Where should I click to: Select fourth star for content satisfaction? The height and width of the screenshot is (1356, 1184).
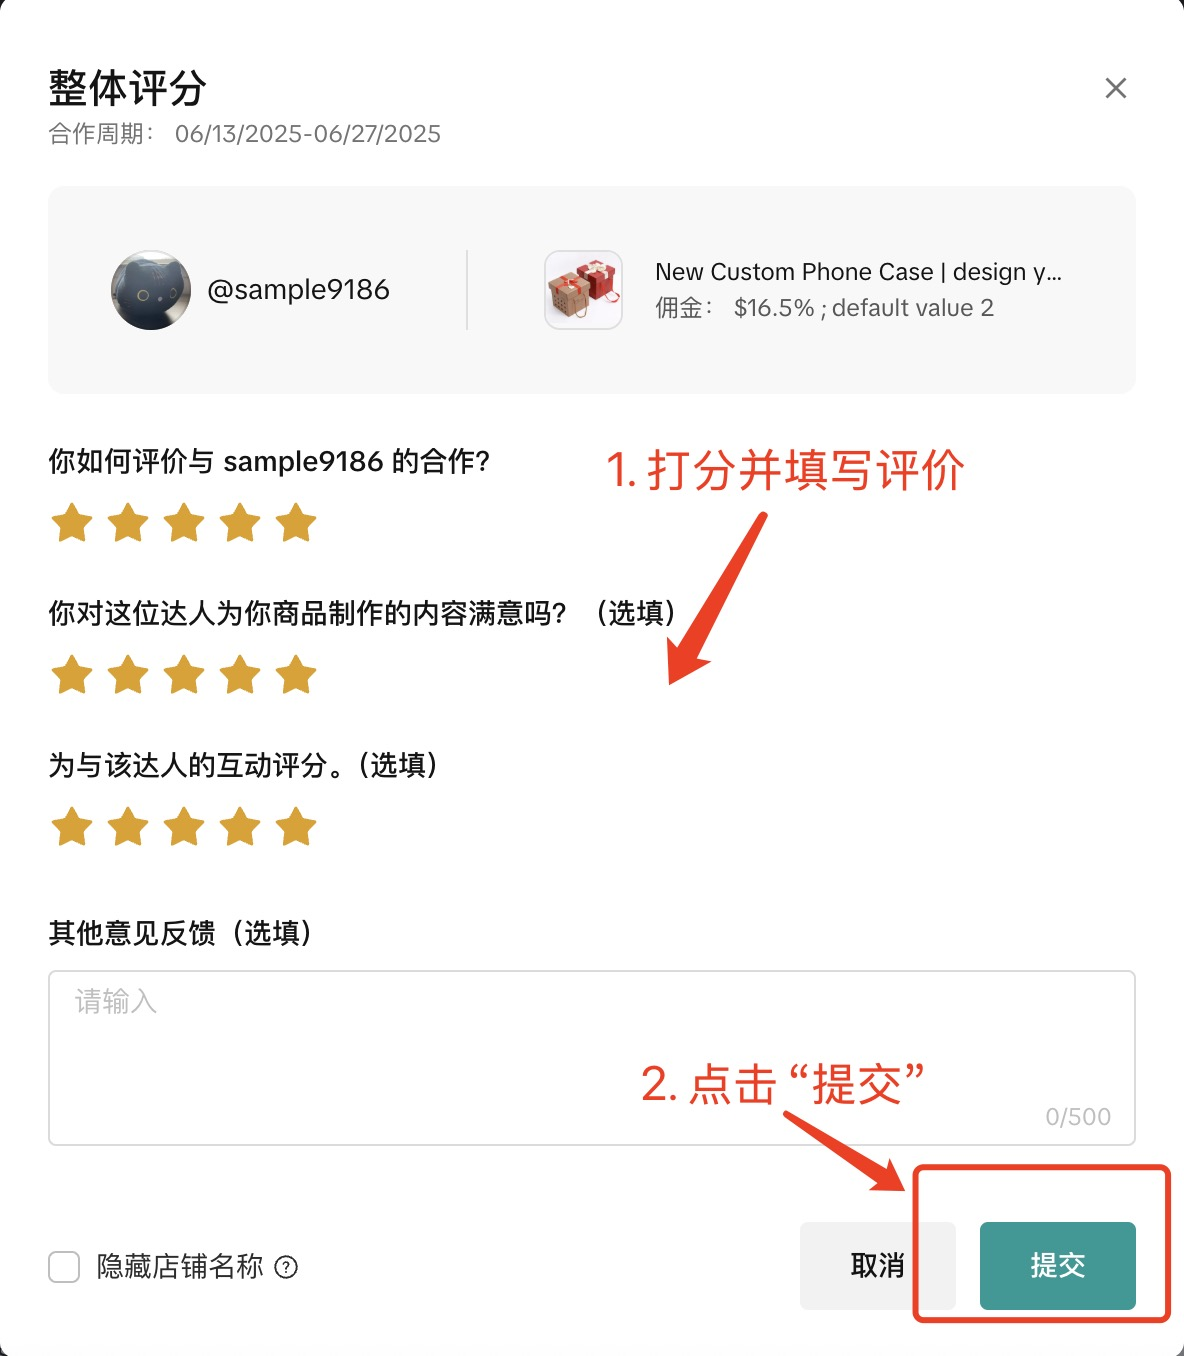click(x=240, y=675)
